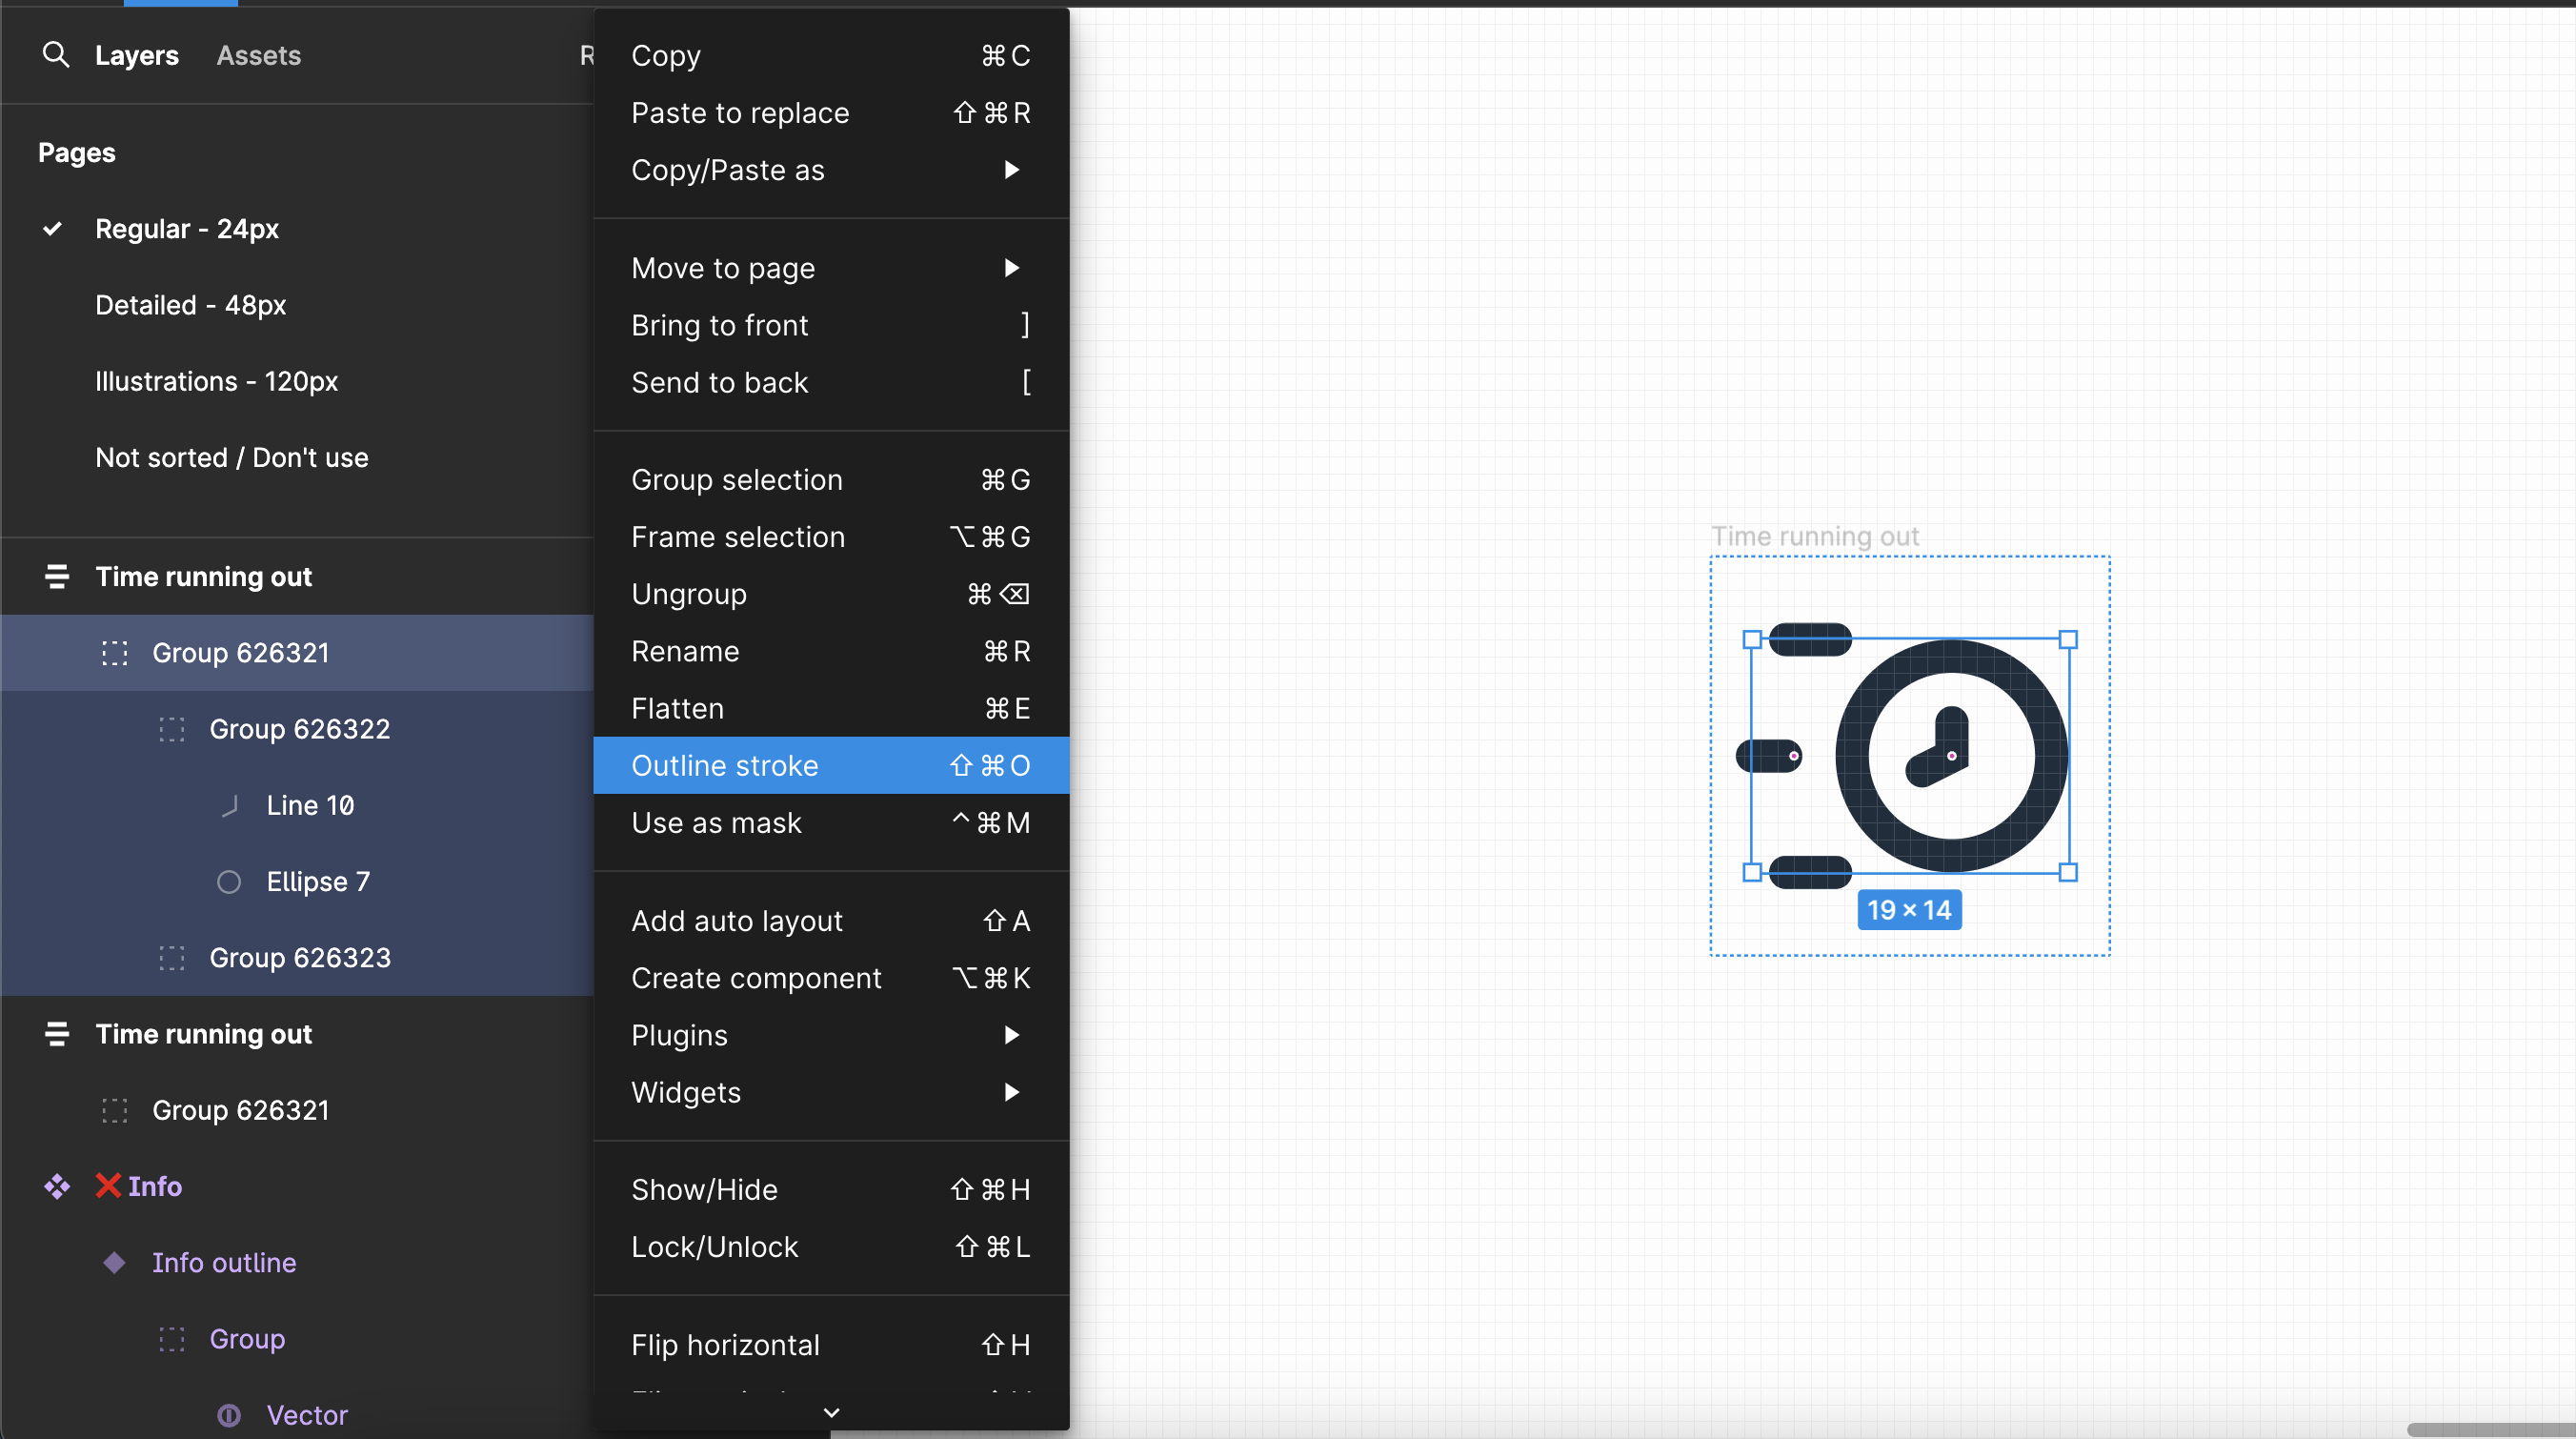Click the path icon beside Line 10
Image resolution: width=2576 pixels, height=1439 pixels.
229,804
